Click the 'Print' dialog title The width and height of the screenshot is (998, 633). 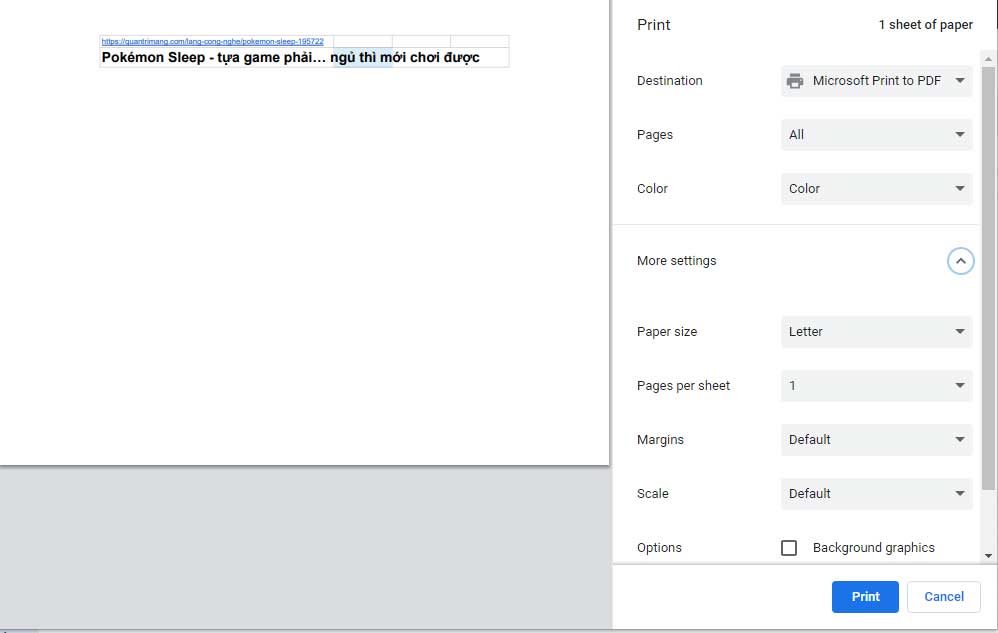point(654,25)
